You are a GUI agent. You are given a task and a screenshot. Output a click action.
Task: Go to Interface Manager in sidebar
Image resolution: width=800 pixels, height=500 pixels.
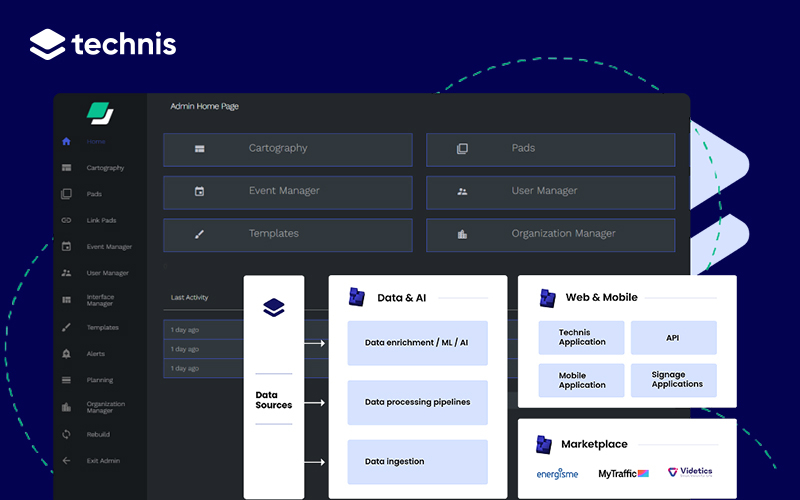click(x=100, y=300)
